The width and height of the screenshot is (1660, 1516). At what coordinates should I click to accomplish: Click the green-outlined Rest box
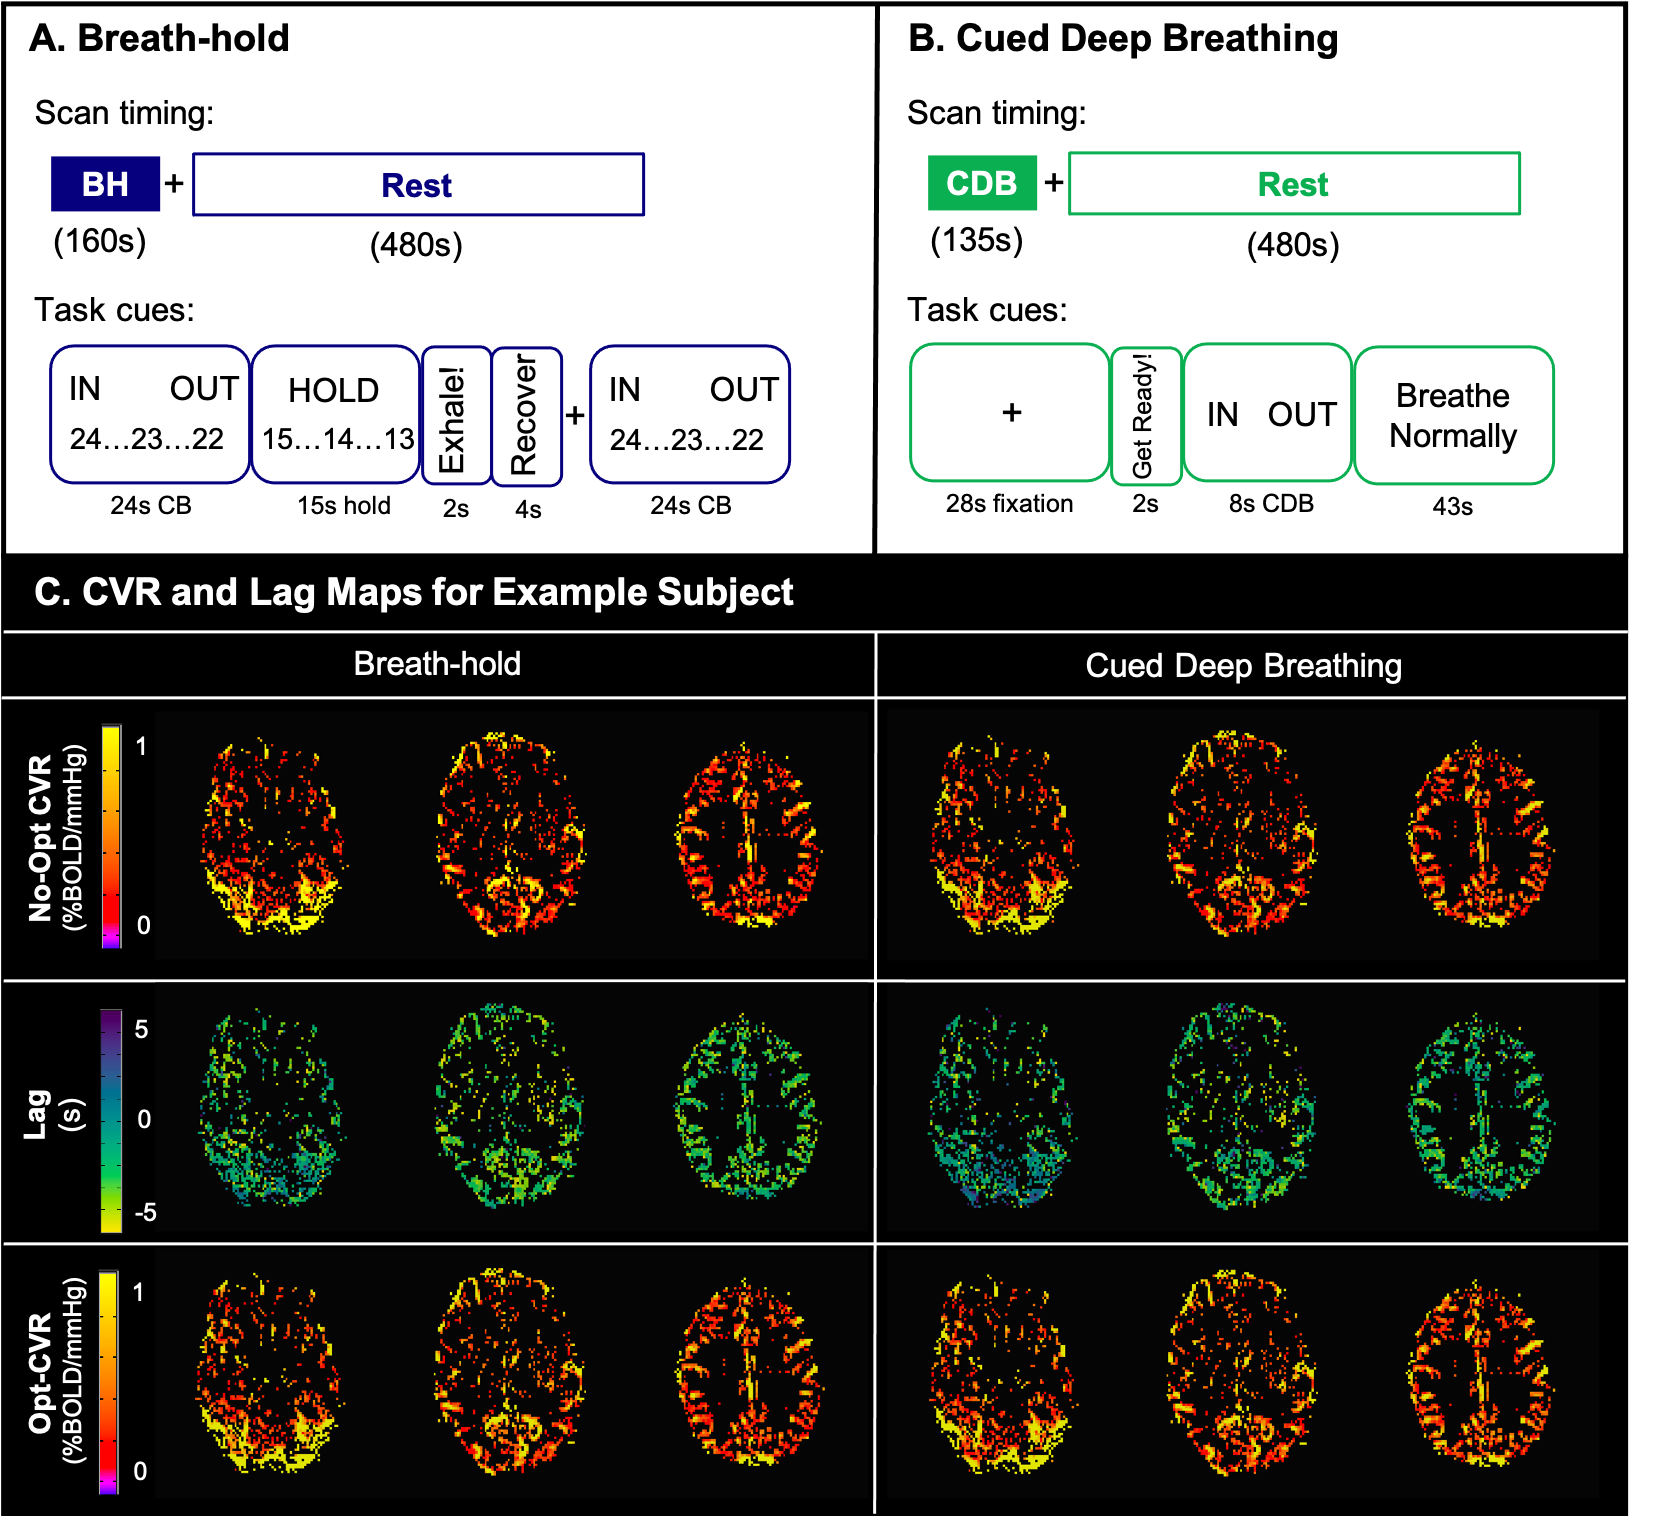[1294, 184]
